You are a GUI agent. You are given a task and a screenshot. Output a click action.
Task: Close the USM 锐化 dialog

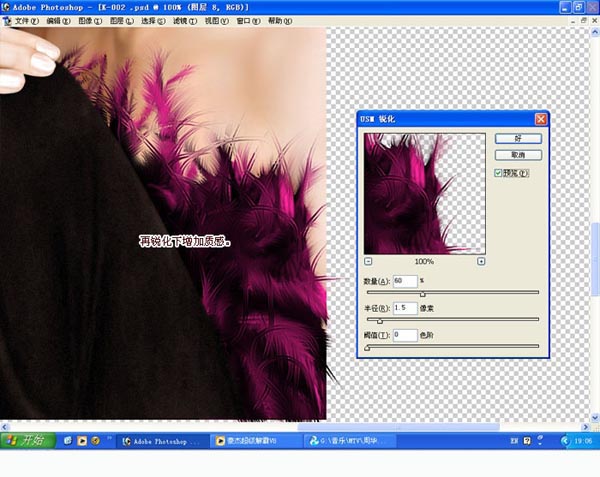click(541, 119)
